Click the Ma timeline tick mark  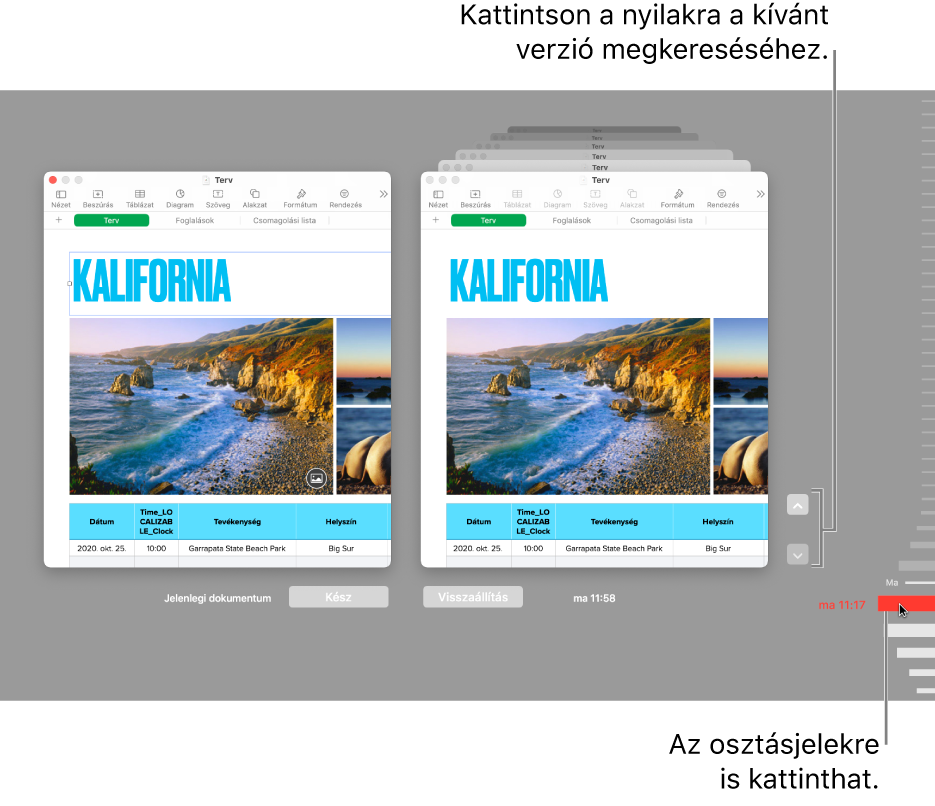pos(919,582)
